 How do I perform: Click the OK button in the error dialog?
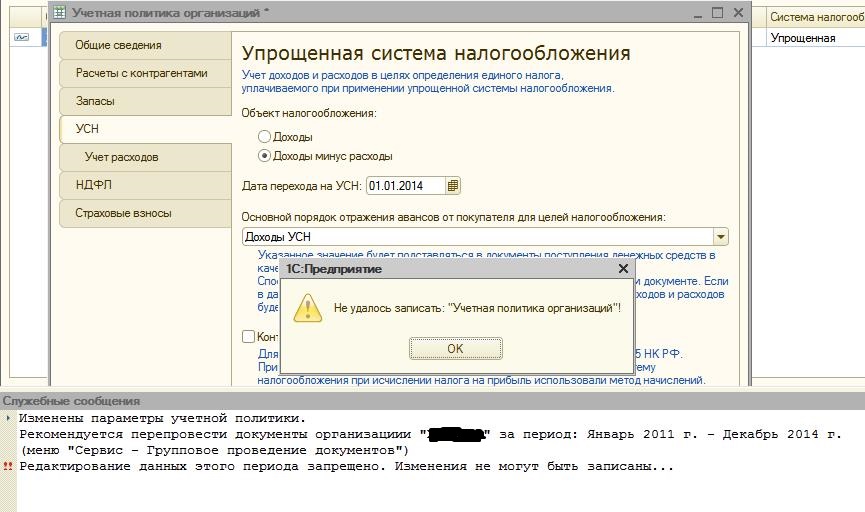pos(455,349)
